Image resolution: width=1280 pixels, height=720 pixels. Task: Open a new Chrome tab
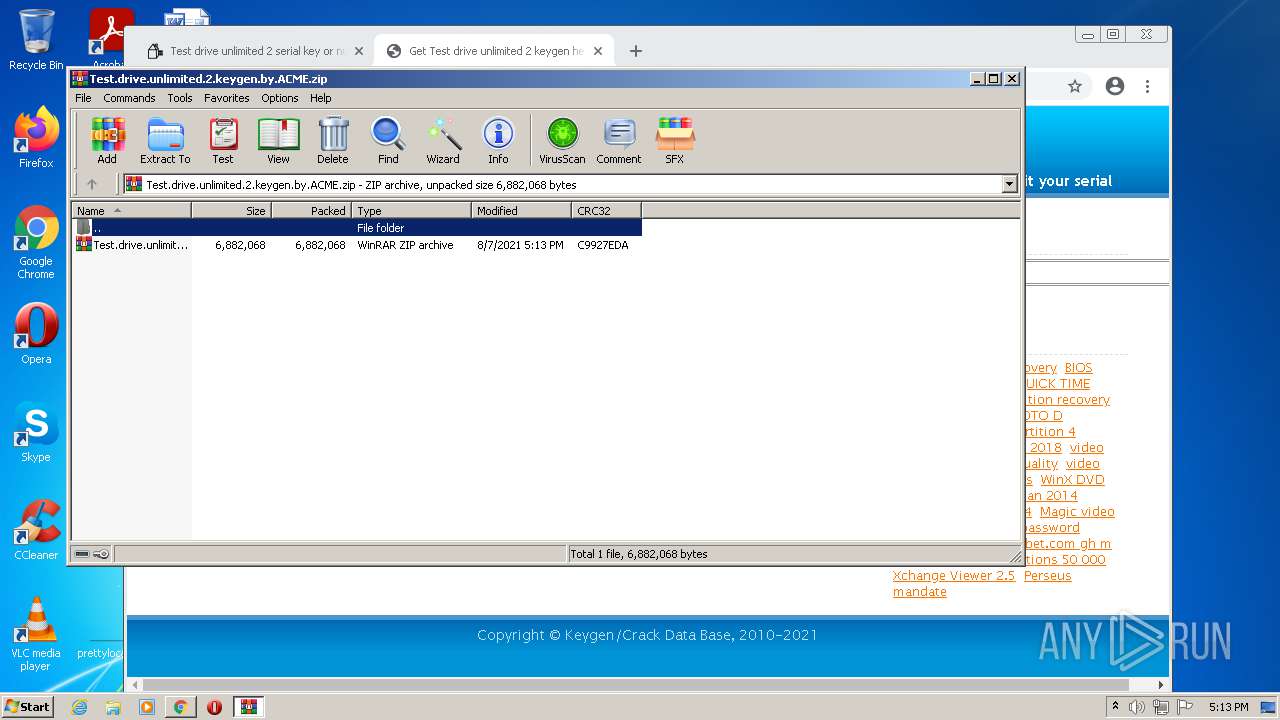click(x=636, y=51)
